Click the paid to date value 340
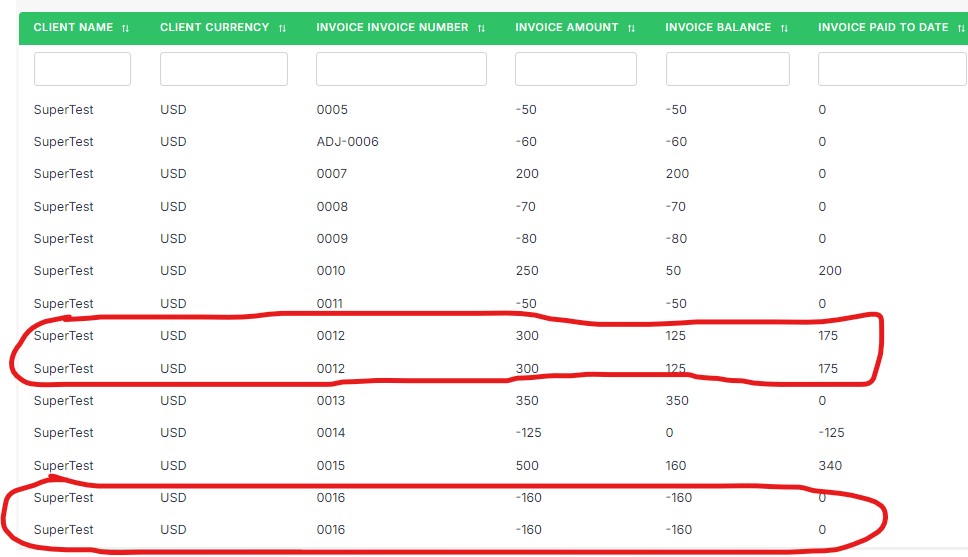This screenshot has height=557, width=968. click(x=830, y=466)
